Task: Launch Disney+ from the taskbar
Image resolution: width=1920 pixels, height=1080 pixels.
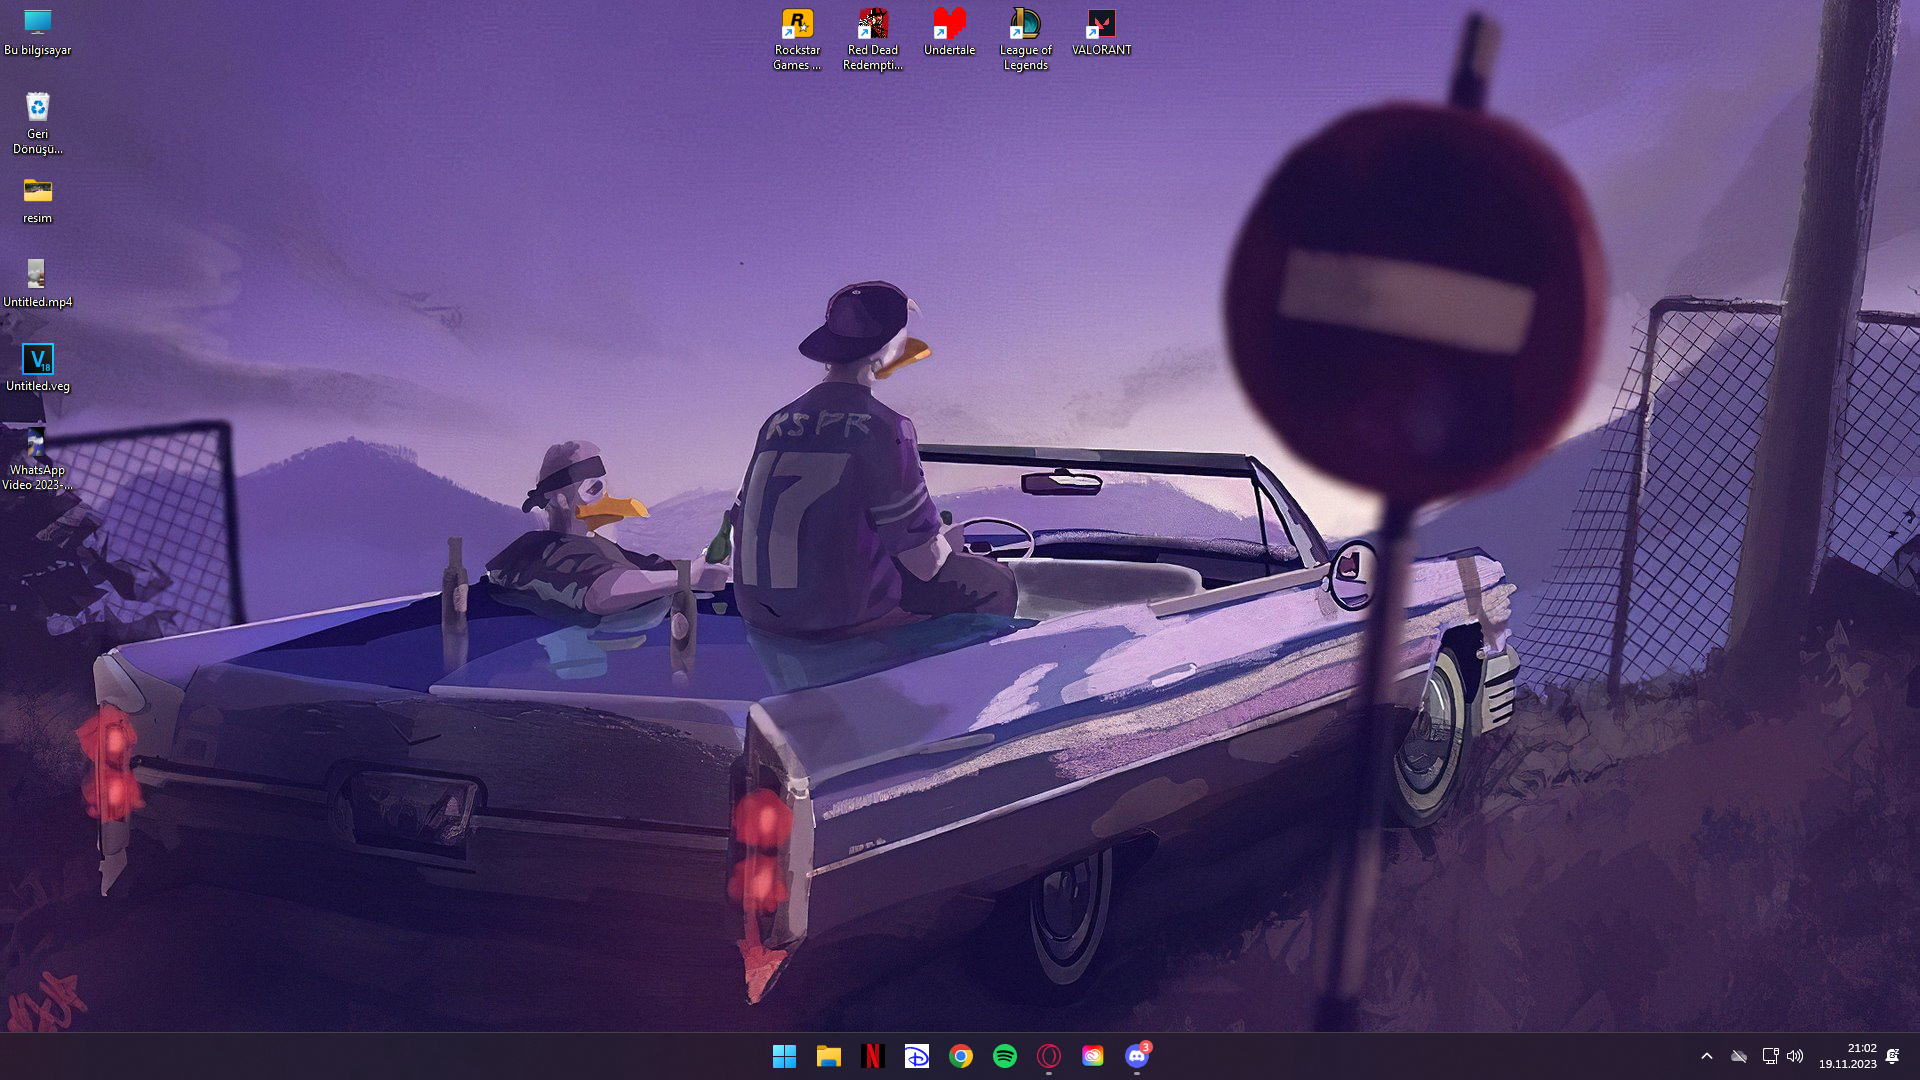Action: pos(916,1056)
